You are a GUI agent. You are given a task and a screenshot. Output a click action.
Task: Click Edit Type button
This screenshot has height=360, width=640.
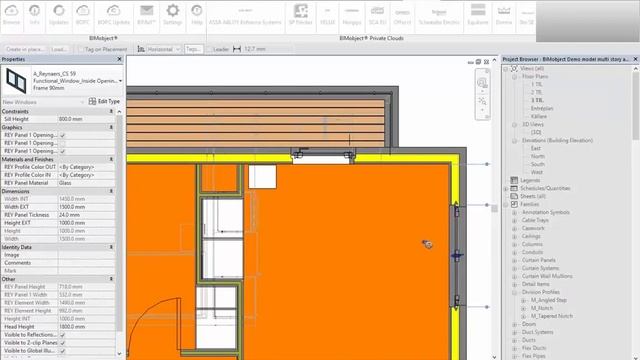tap(104, 101)
